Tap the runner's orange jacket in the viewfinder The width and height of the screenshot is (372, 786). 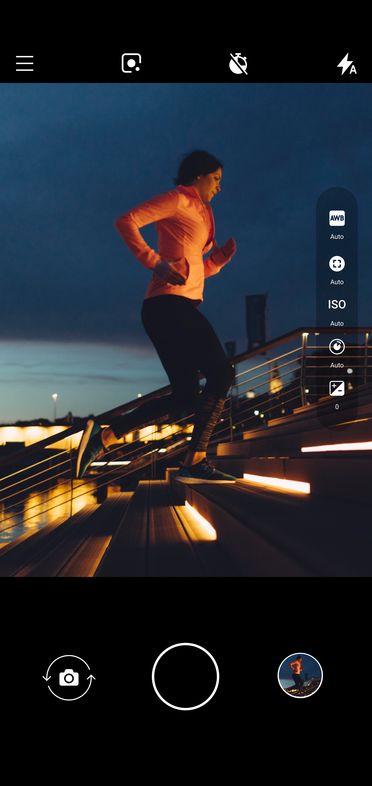click(x=175, y=241)
